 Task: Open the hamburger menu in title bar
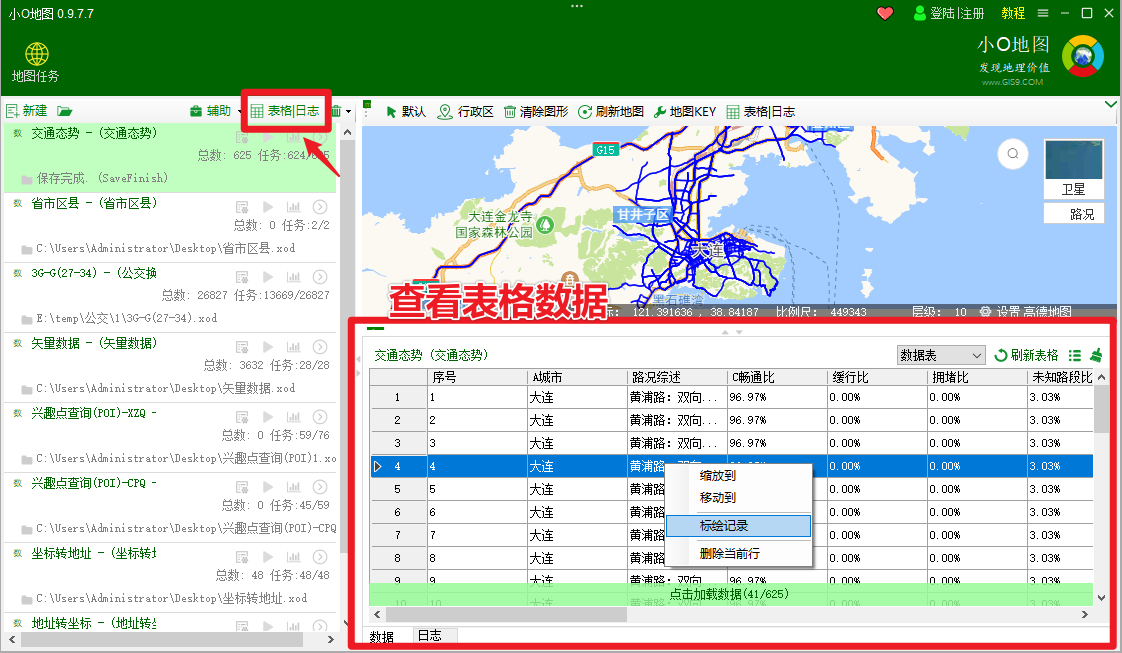click(1043, 14)
